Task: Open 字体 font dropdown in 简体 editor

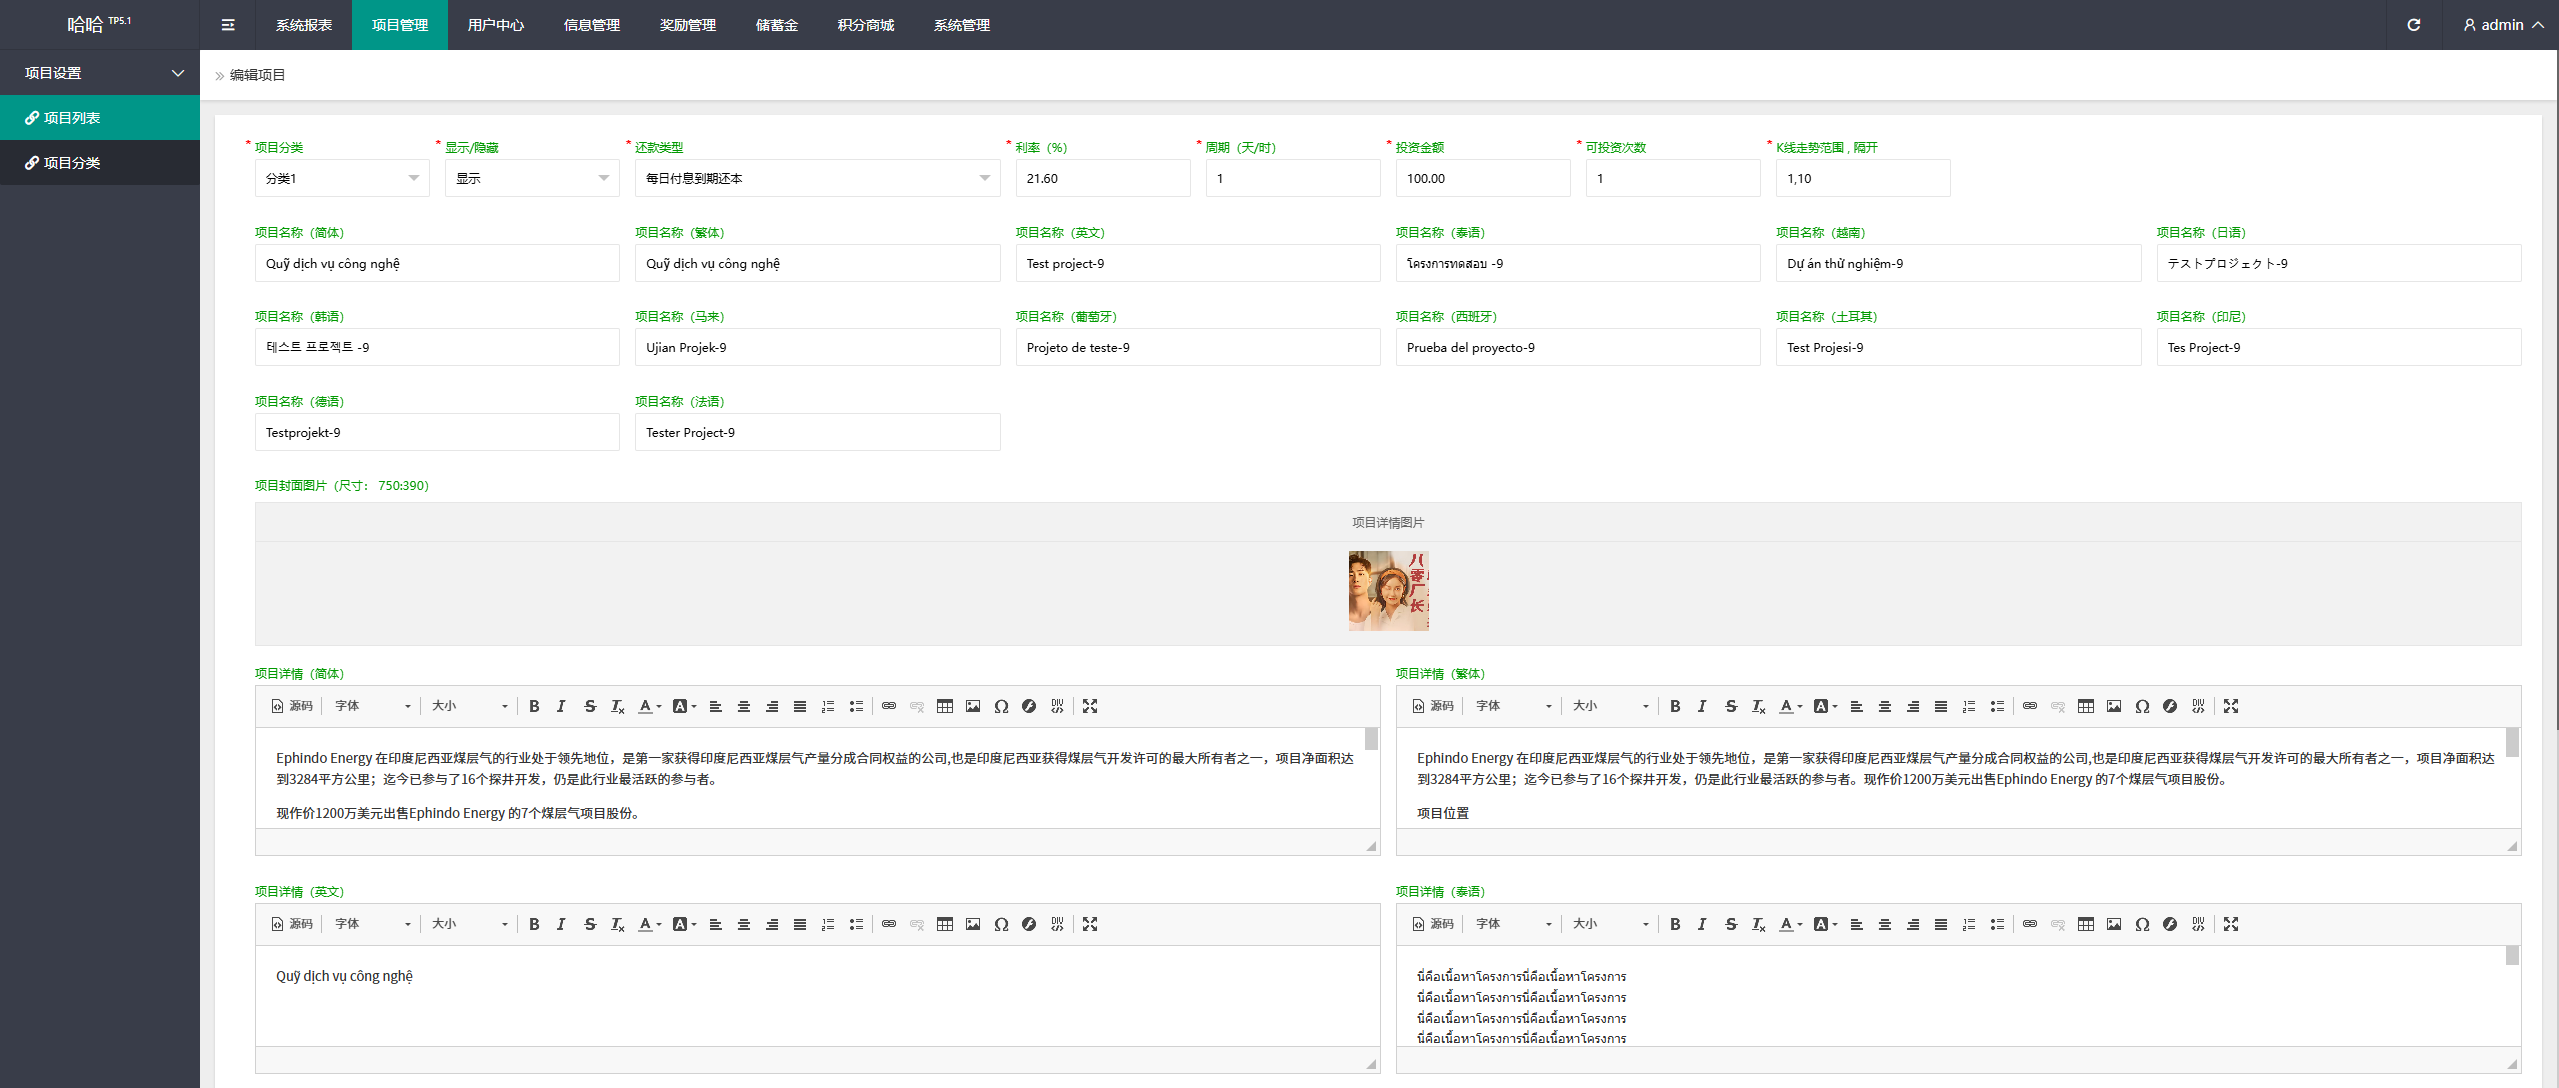Action: click(373, 706)
